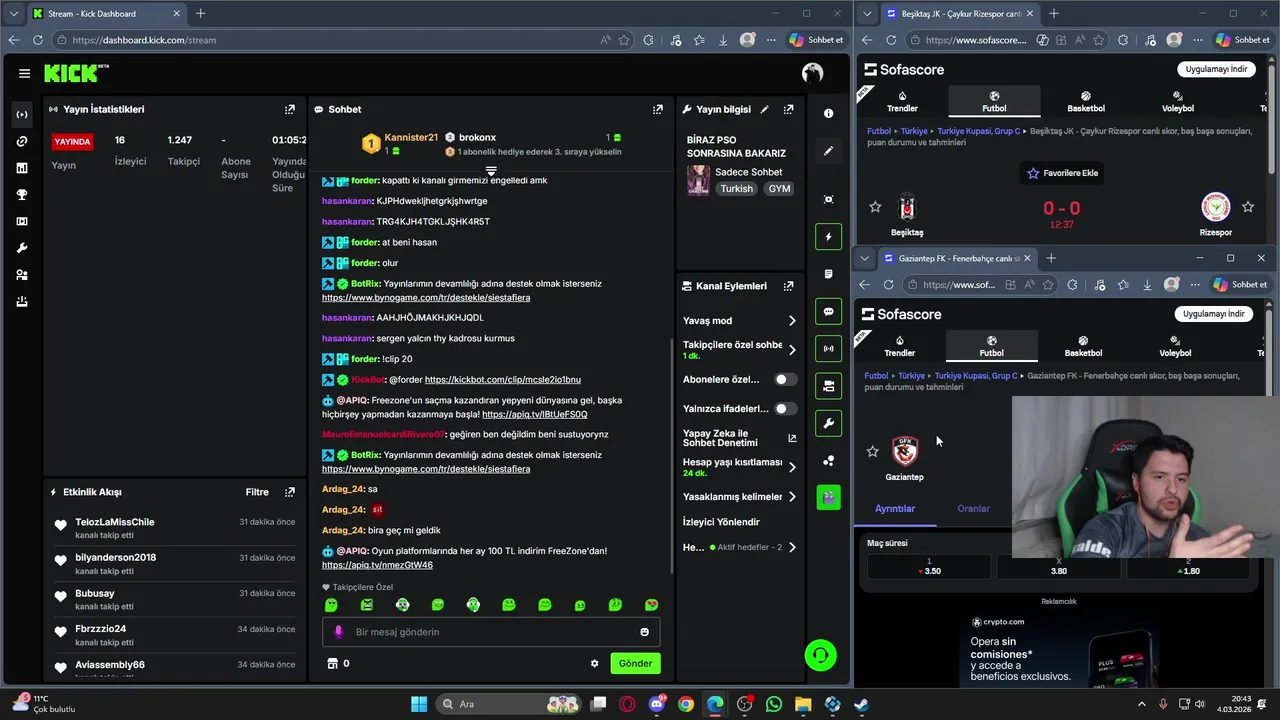The height and width of the screenshot is (720, 1280).
Task: Click the document notes icon in right rail
Action: (828, 274)
